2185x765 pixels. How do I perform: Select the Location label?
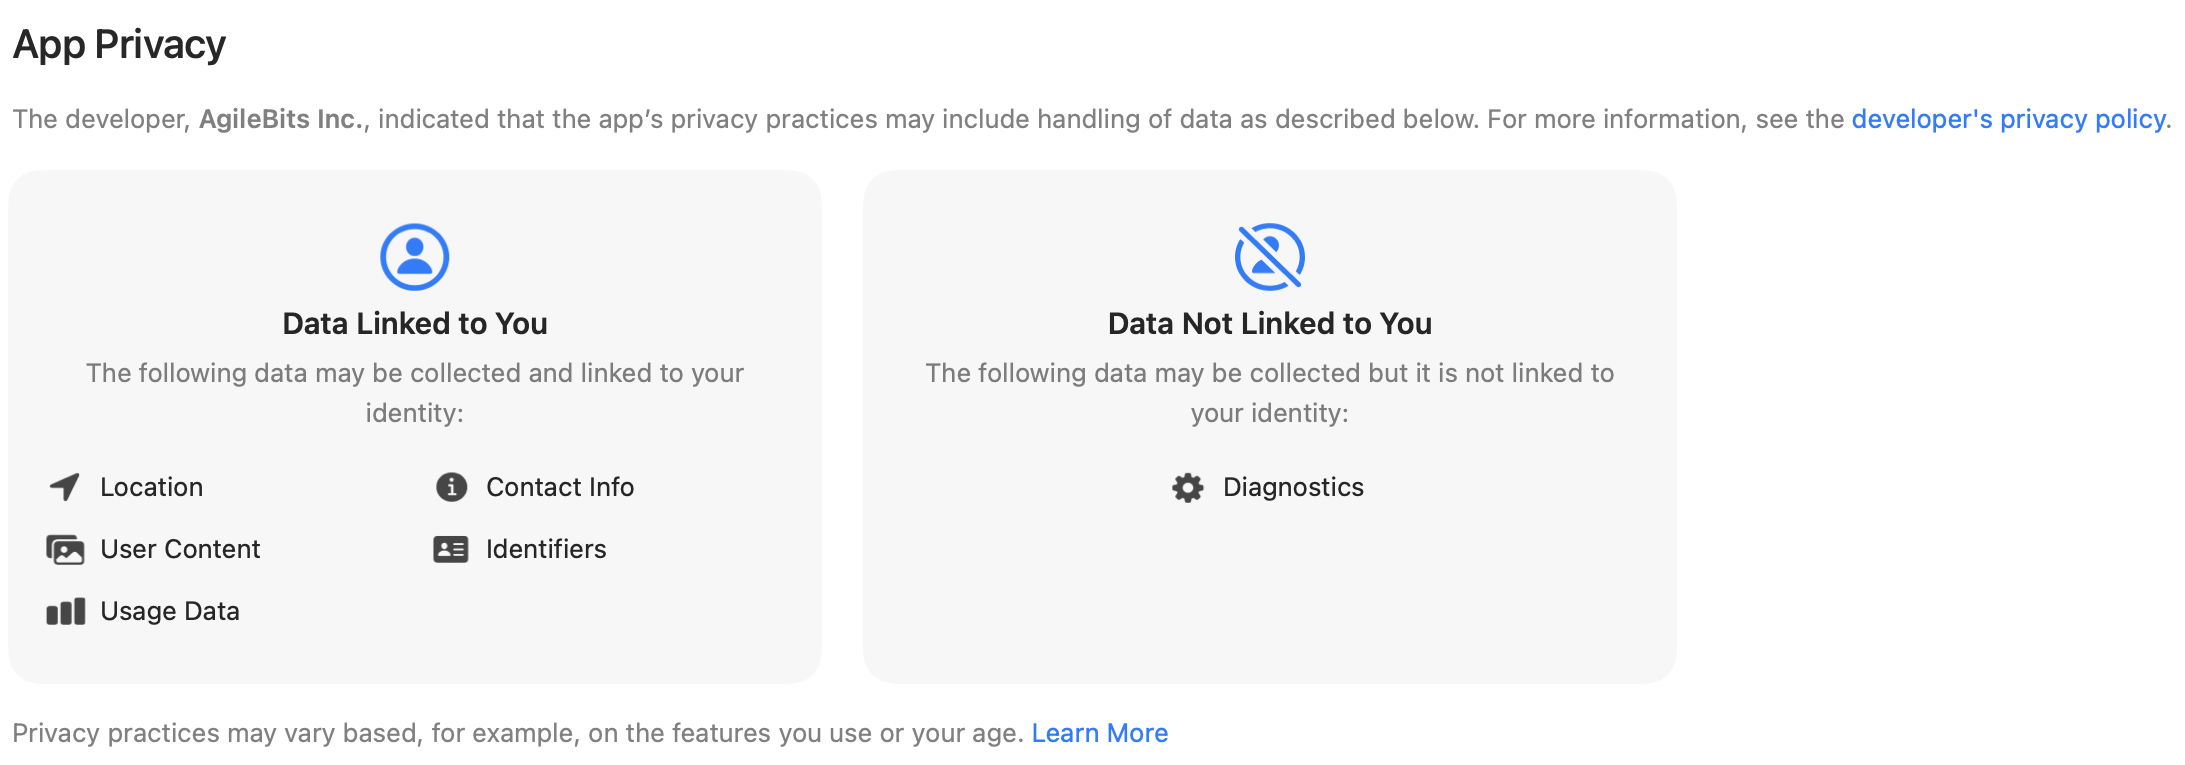click(151, 487)
